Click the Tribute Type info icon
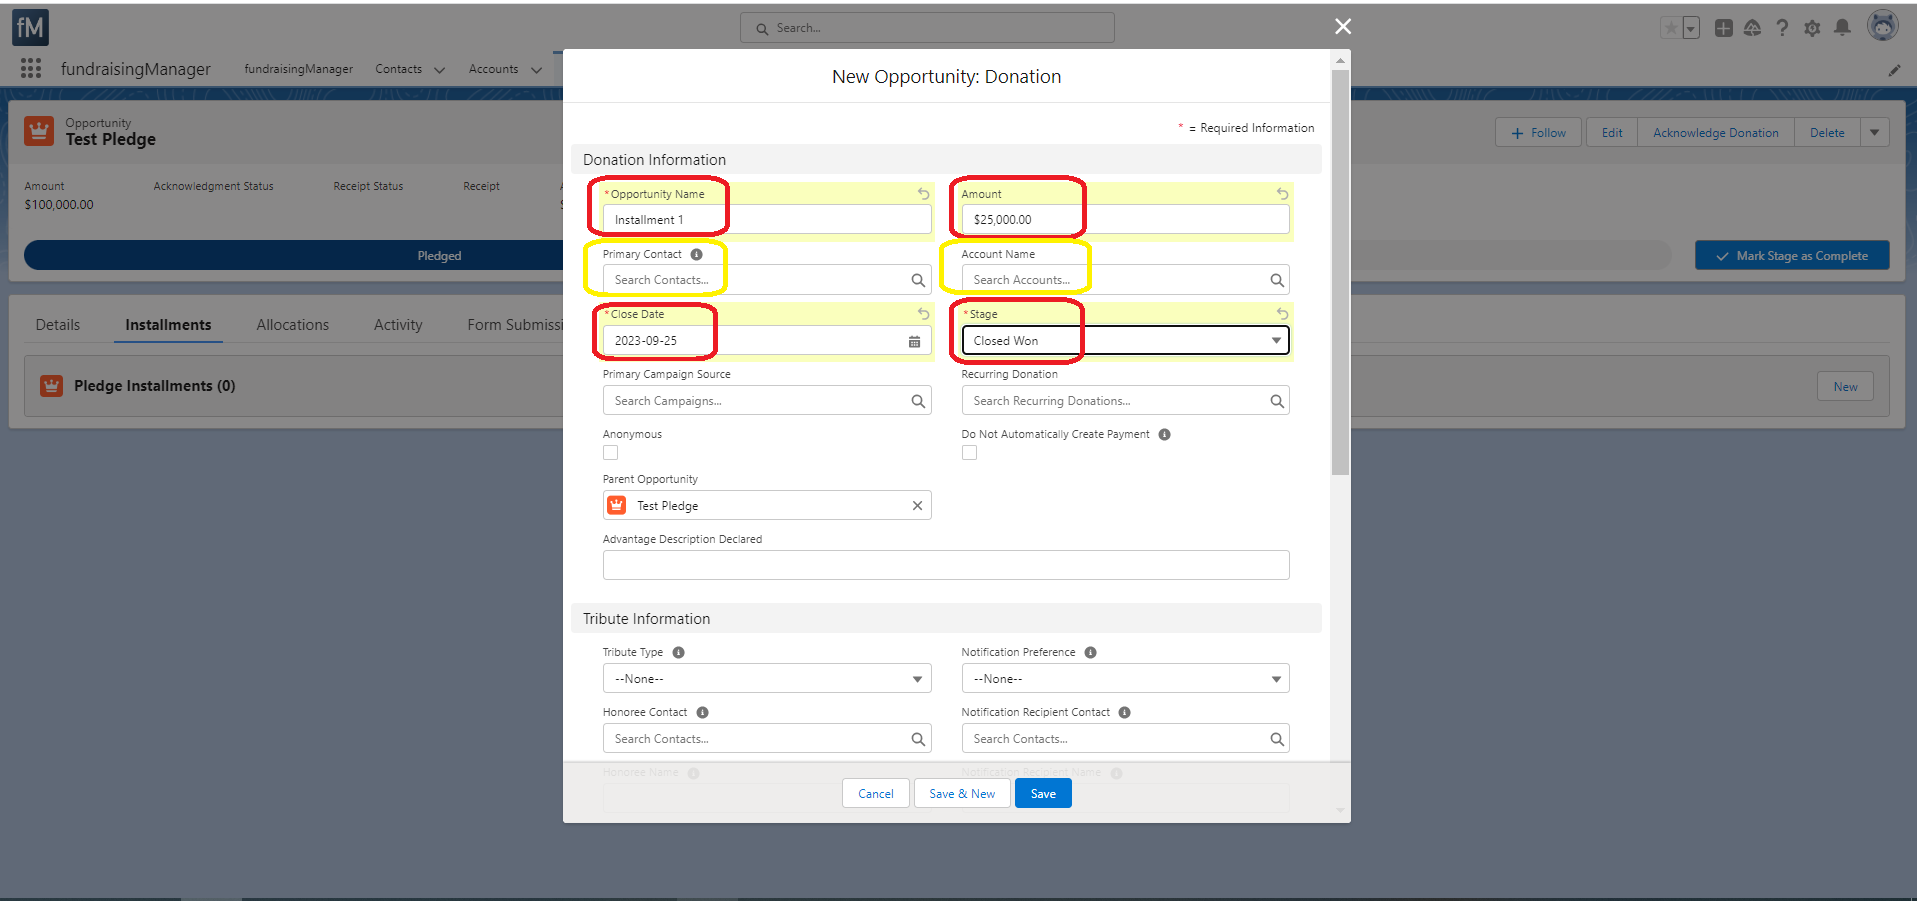Viewport: 1917px width, 901px height. click(x=678, y=652)
